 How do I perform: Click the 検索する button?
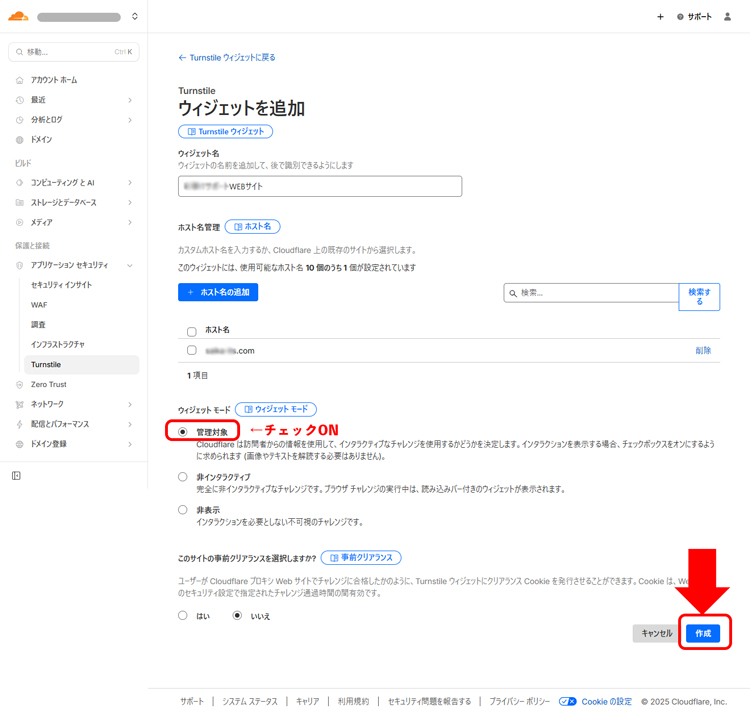(699, 297)
